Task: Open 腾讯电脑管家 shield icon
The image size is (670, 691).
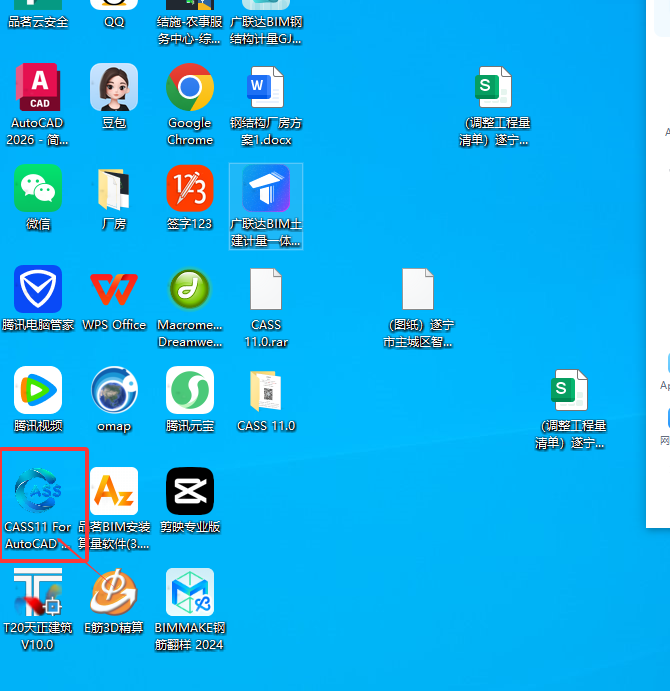Action: click(38, 289)
